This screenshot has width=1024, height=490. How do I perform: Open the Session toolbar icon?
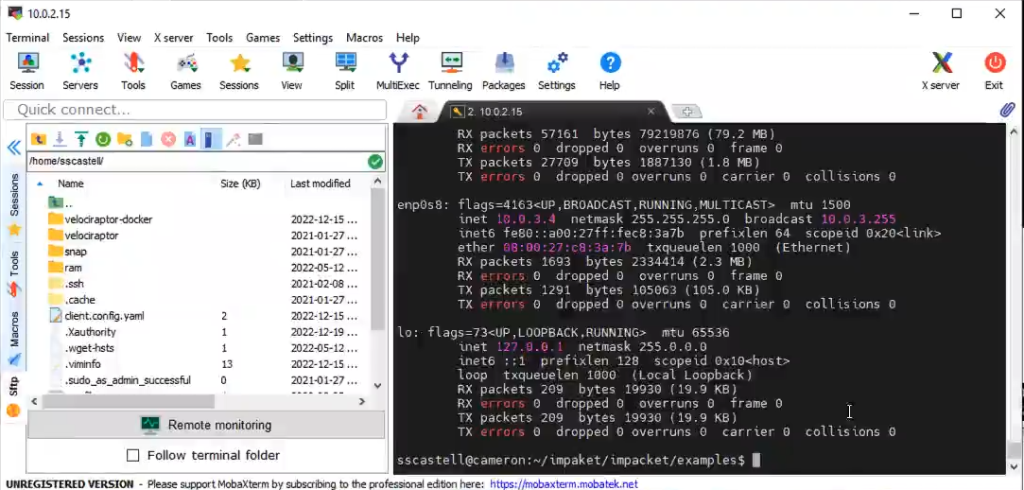[x=27, y=71]
